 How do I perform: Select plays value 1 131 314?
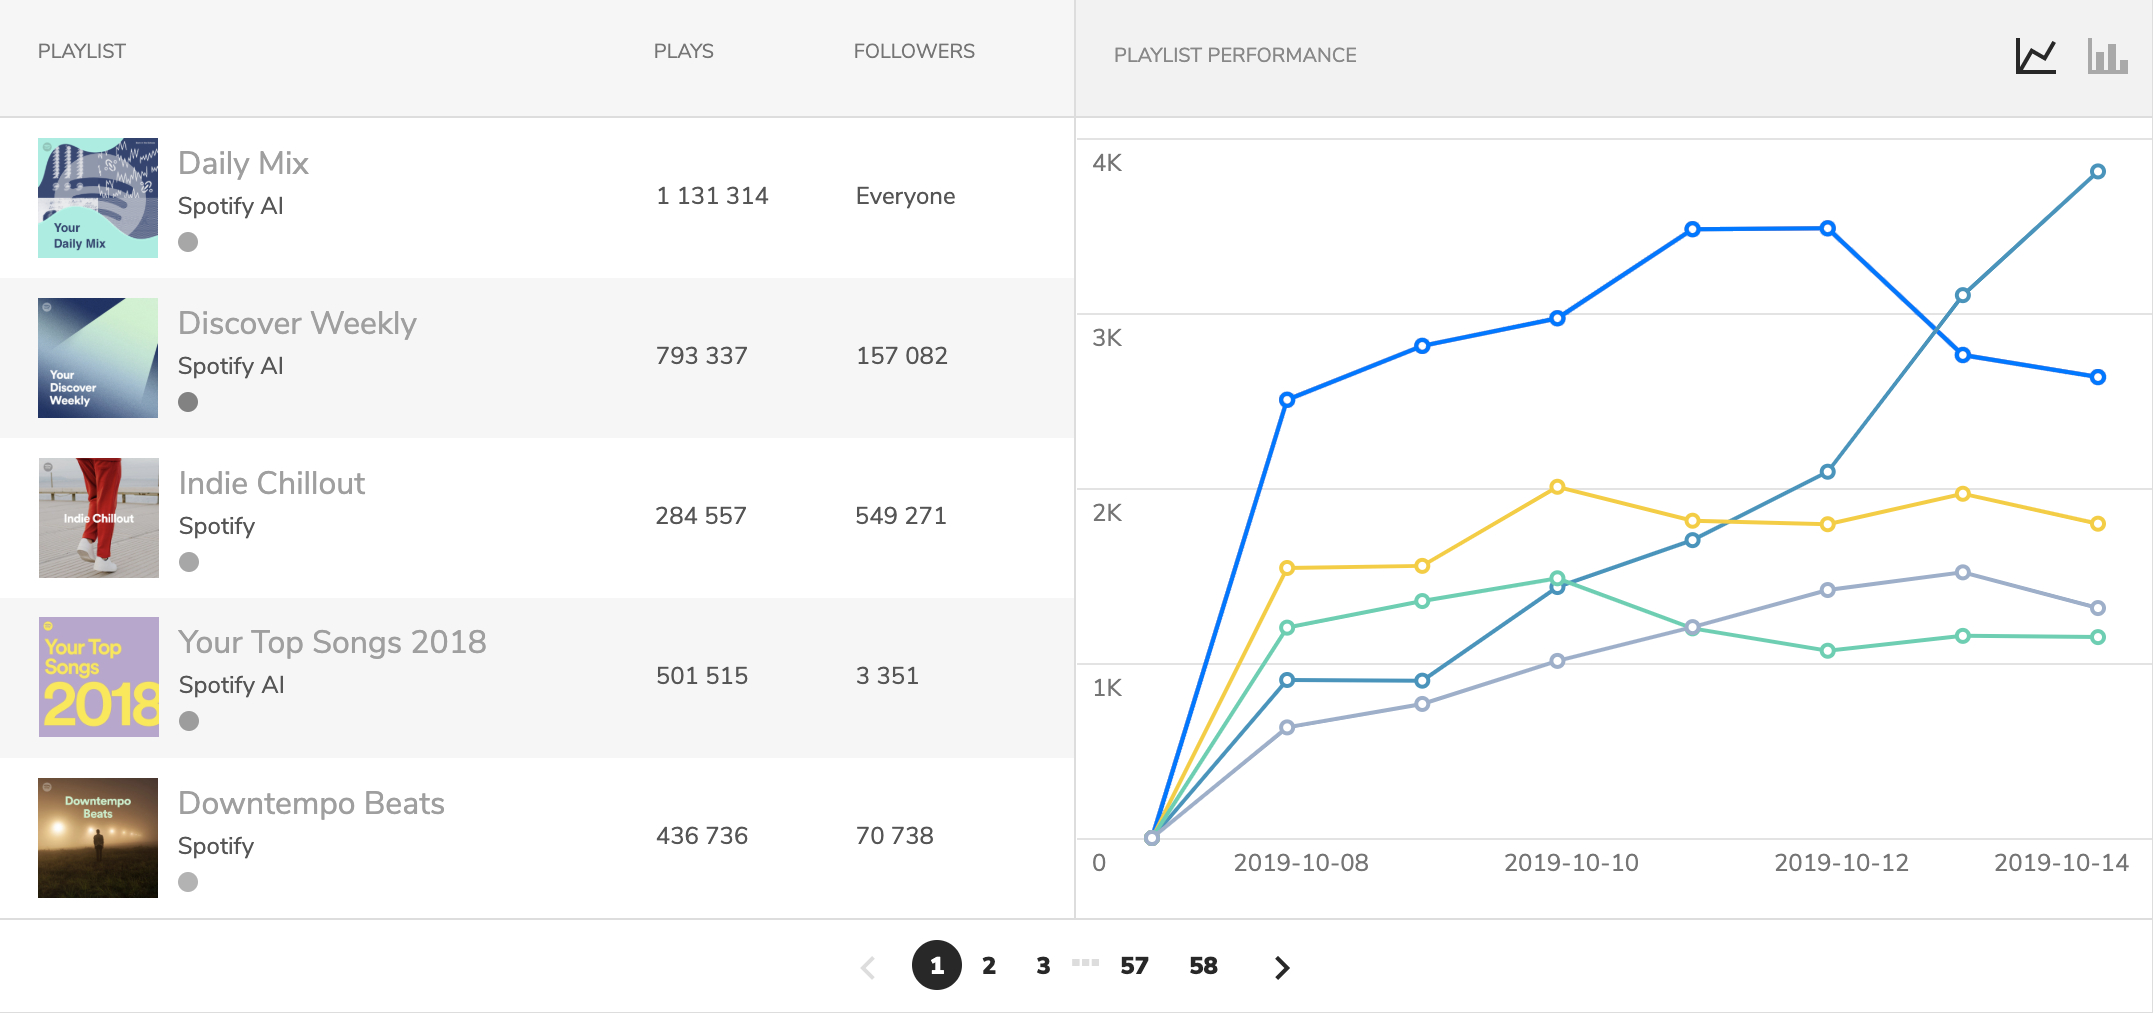tap(712, 196)
